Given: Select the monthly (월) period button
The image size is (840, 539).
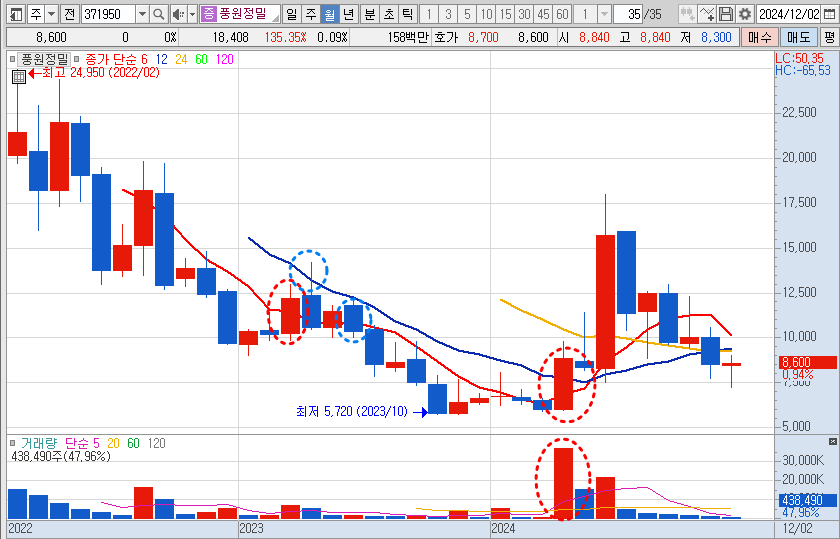Looking at the screenshot, I should (x=329, y=14).
